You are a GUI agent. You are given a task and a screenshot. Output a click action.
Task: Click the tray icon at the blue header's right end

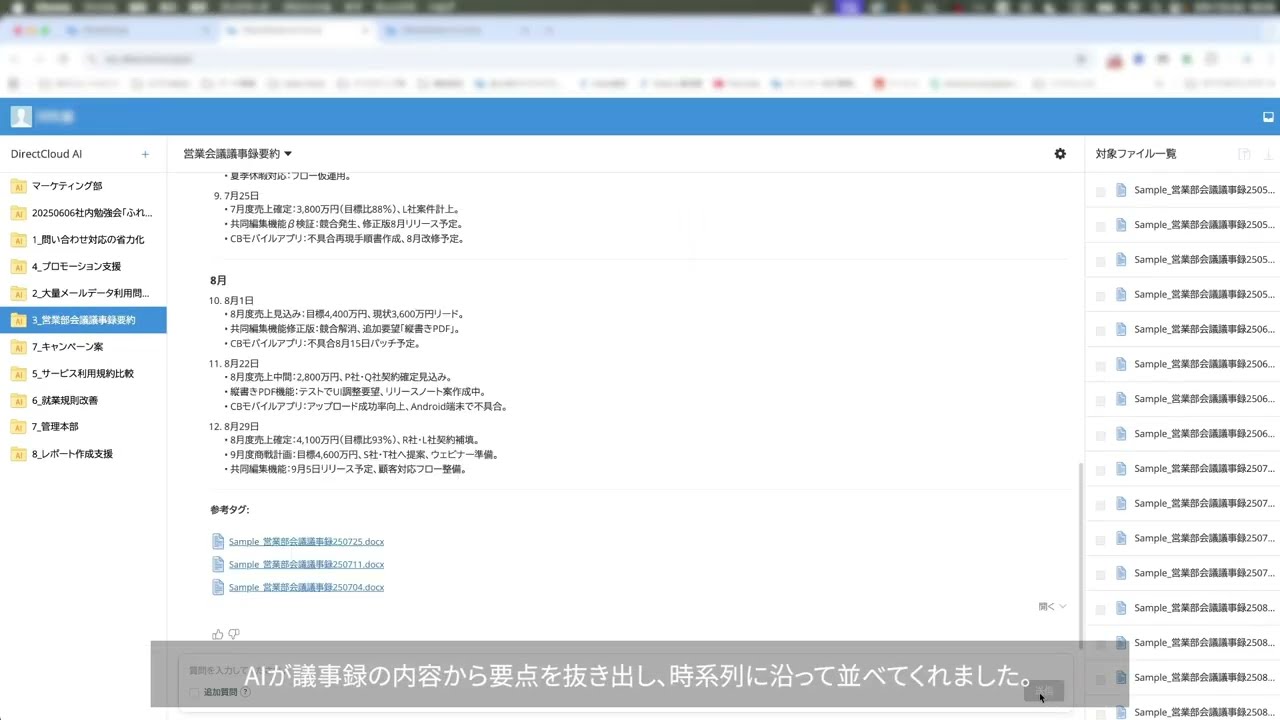pyautogui.click(x=1268, y=117)
